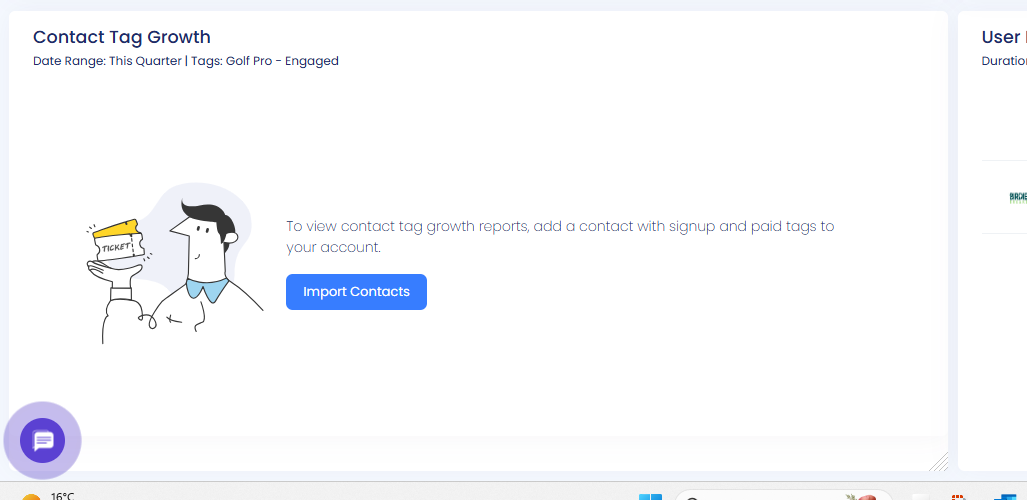Select the Contact Tag Growth heading
The height and width of the screenshot is (500, 1027).
click(x=122, y=37)
